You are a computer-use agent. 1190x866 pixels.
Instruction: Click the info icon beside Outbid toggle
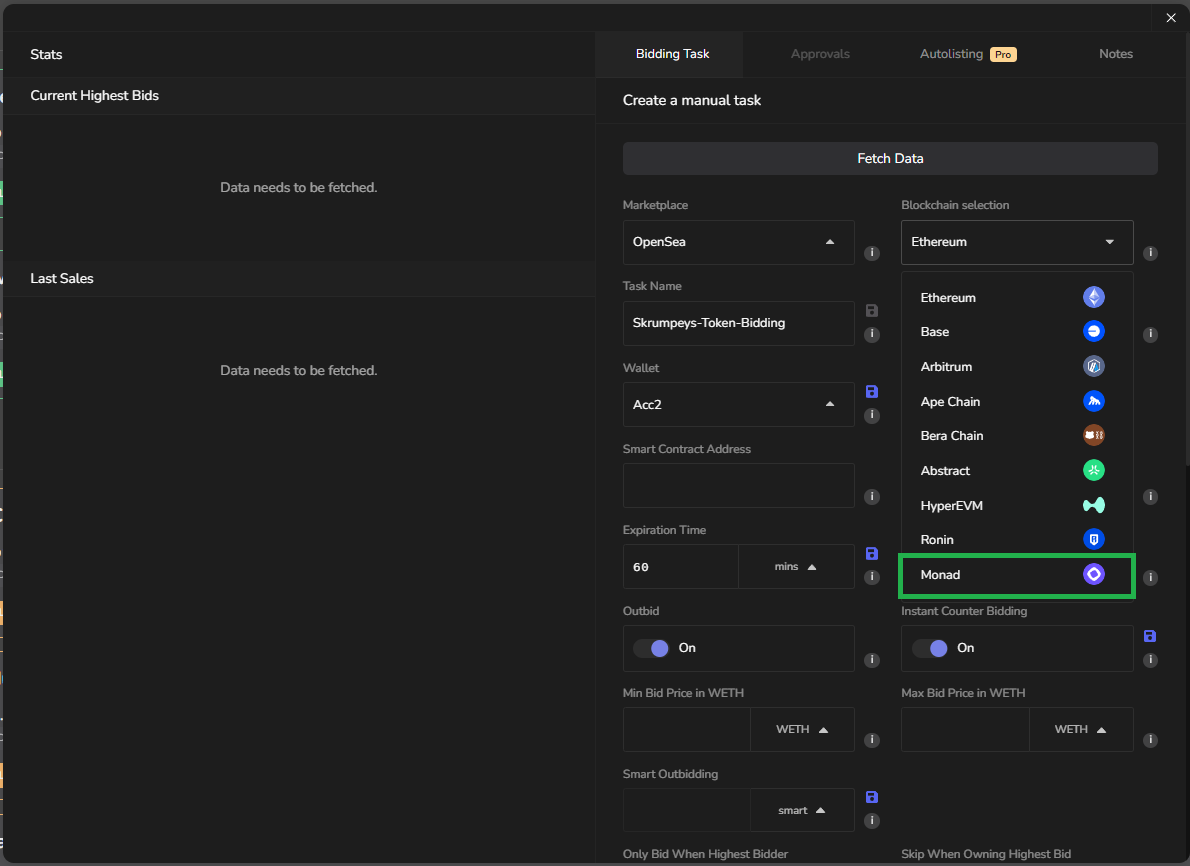tap(872, 660)
